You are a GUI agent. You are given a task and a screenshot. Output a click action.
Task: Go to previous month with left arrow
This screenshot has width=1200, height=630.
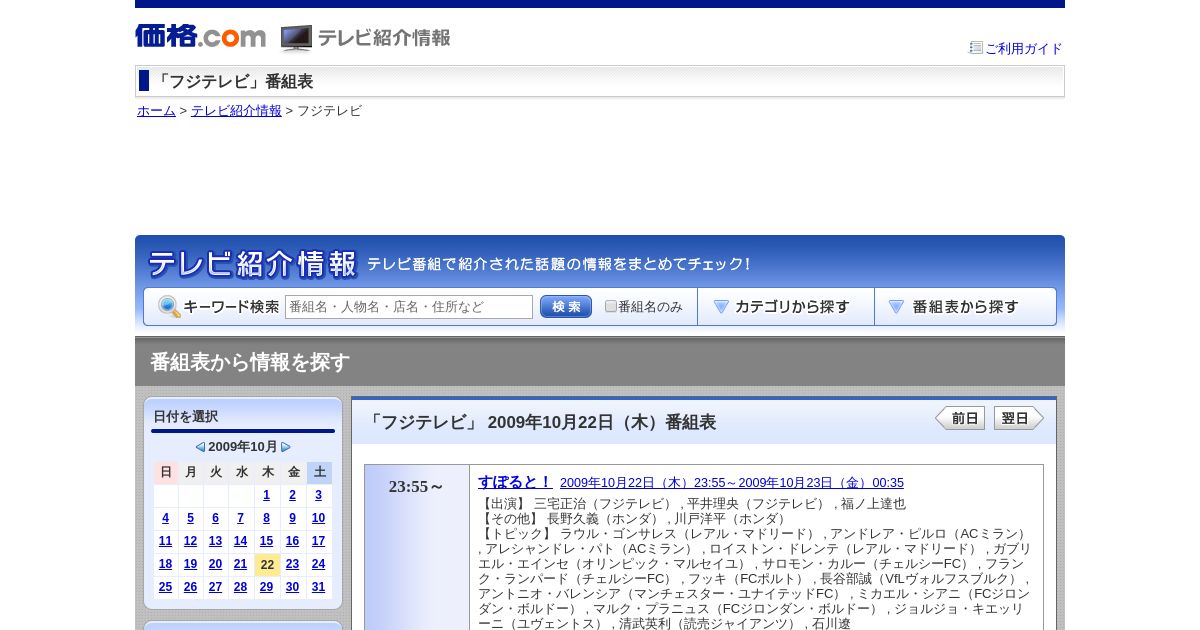click(200, 447)
